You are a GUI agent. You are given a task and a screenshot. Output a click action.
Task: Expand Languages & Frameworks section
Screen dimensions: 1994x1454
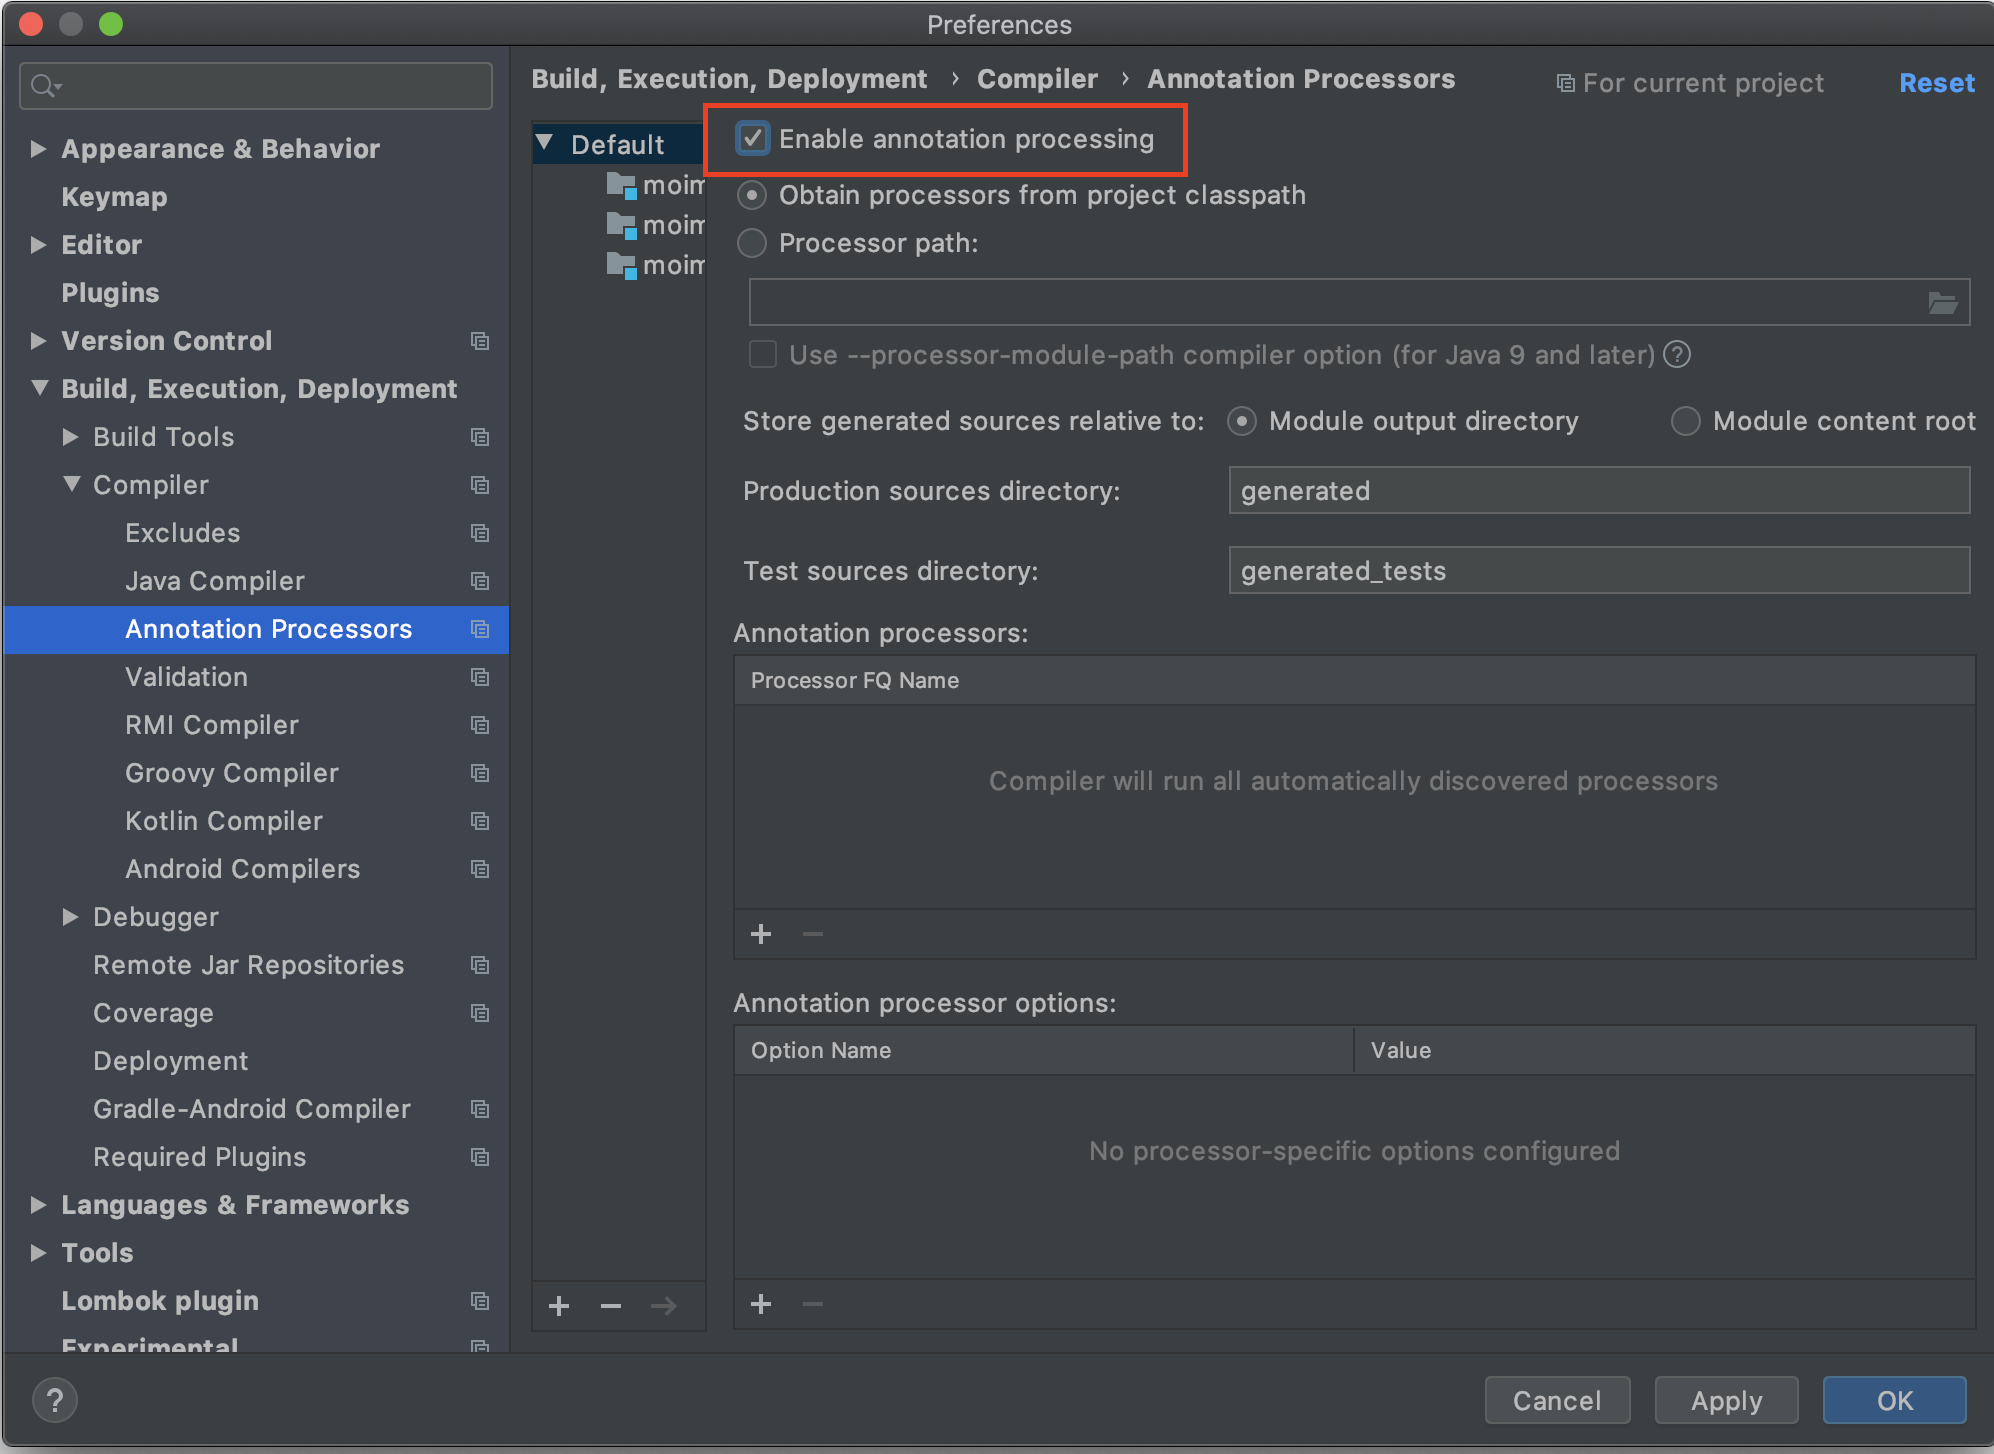(38, 1205)
